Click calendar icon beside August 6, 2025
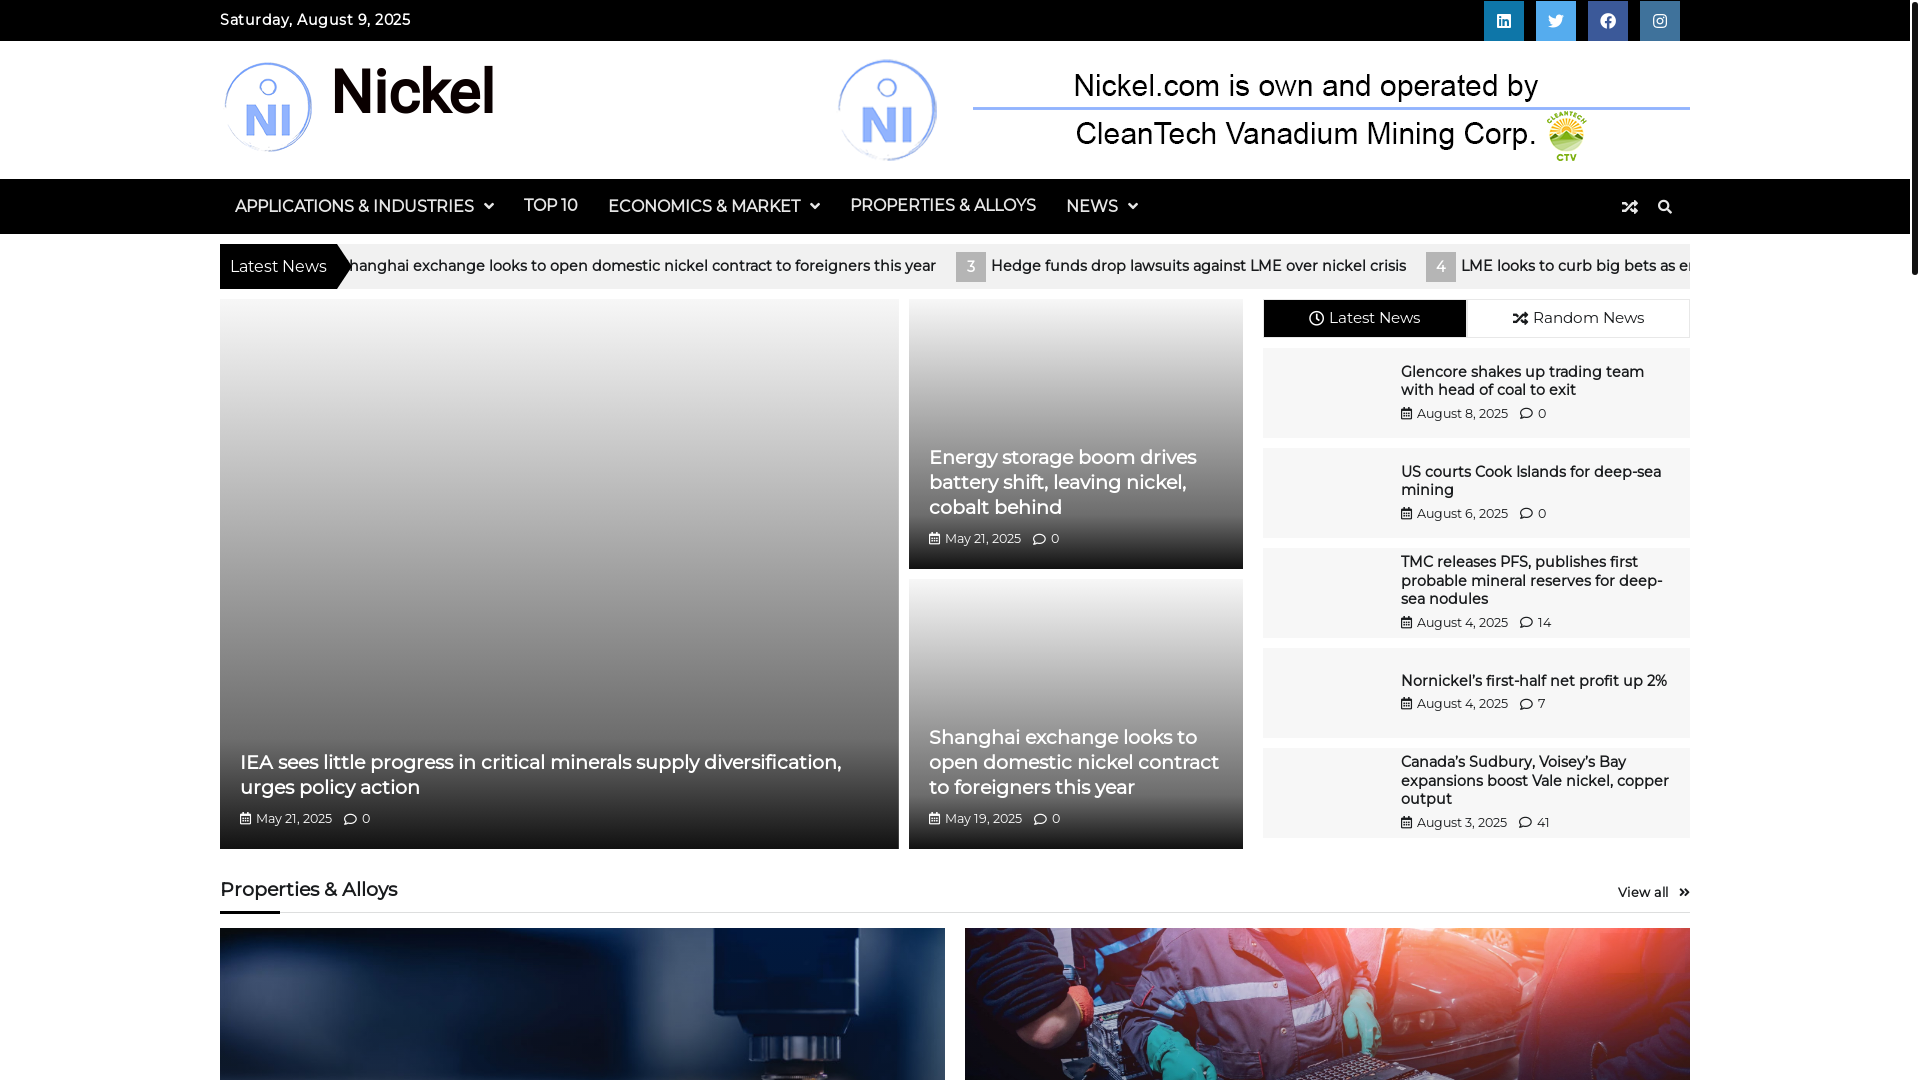 coord(1407,513)
